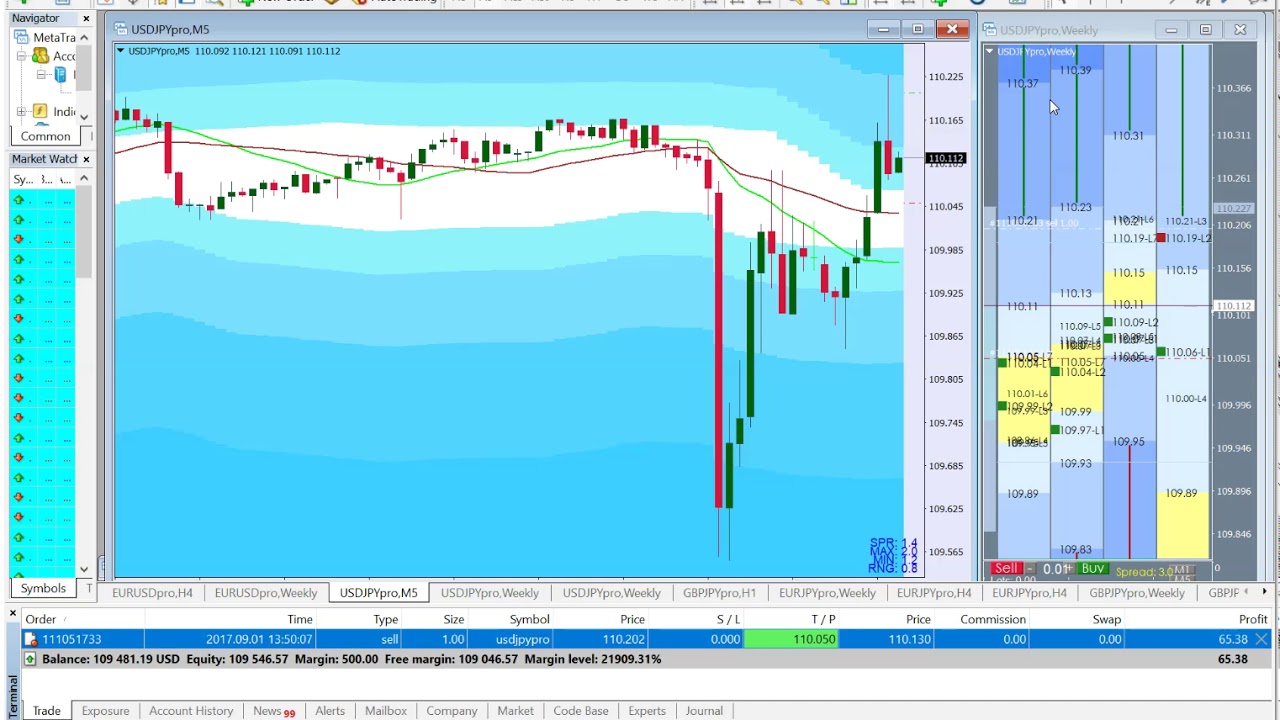Open the Trade tab in Terminal

pos(46,711)
